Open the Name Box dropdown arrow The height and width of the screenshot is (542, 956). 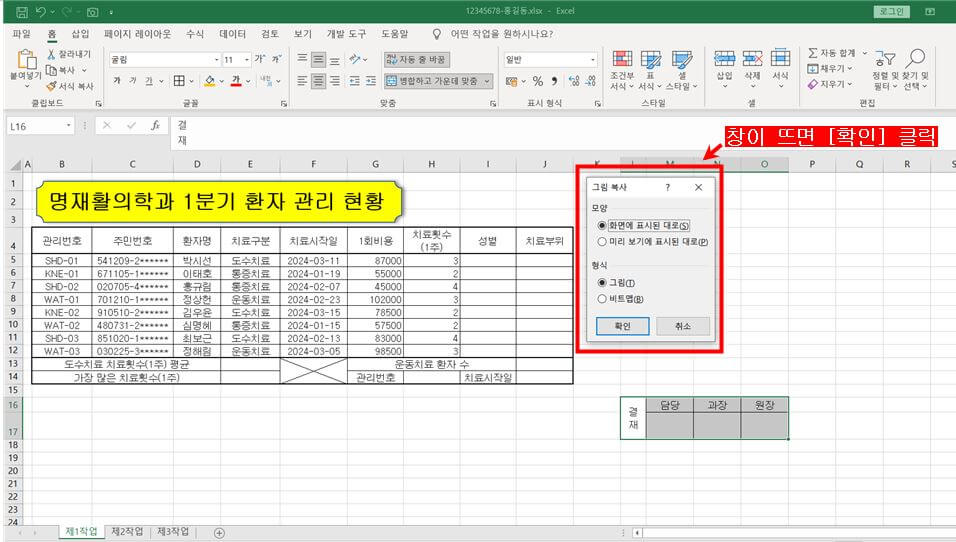(68, 126)
